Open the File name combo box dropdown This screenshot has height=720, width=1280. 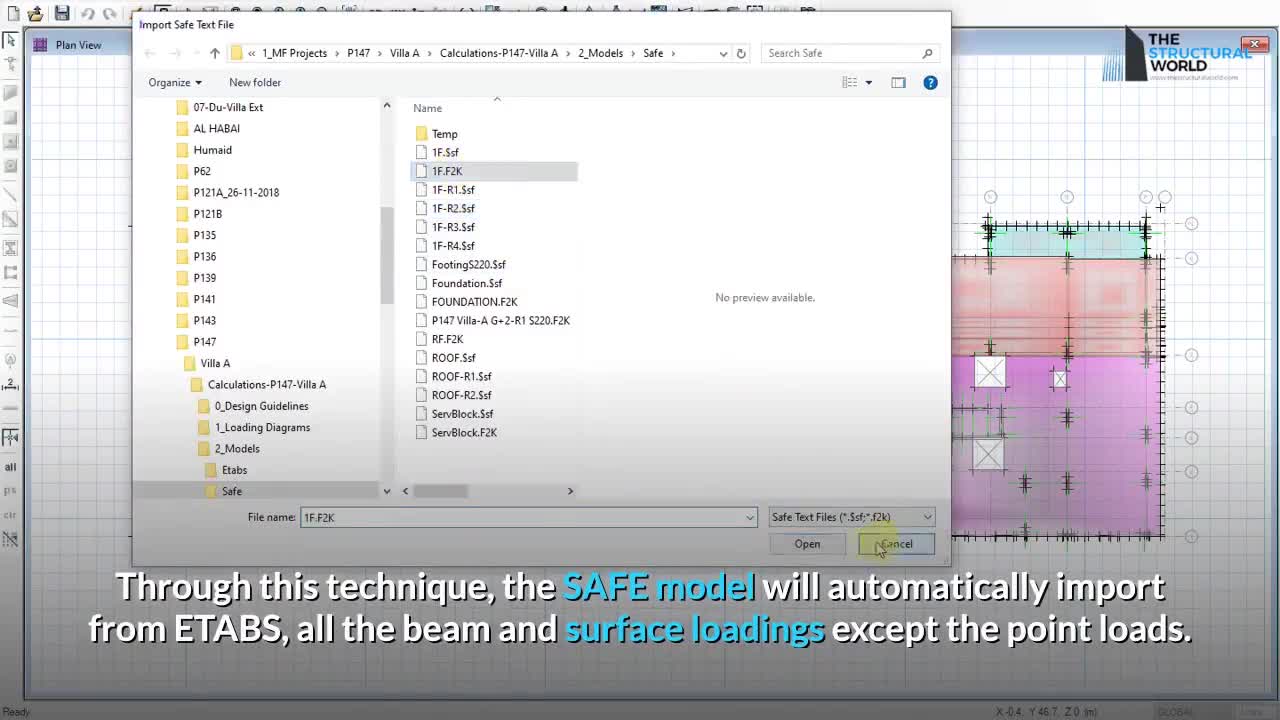(x=750, y=517)
